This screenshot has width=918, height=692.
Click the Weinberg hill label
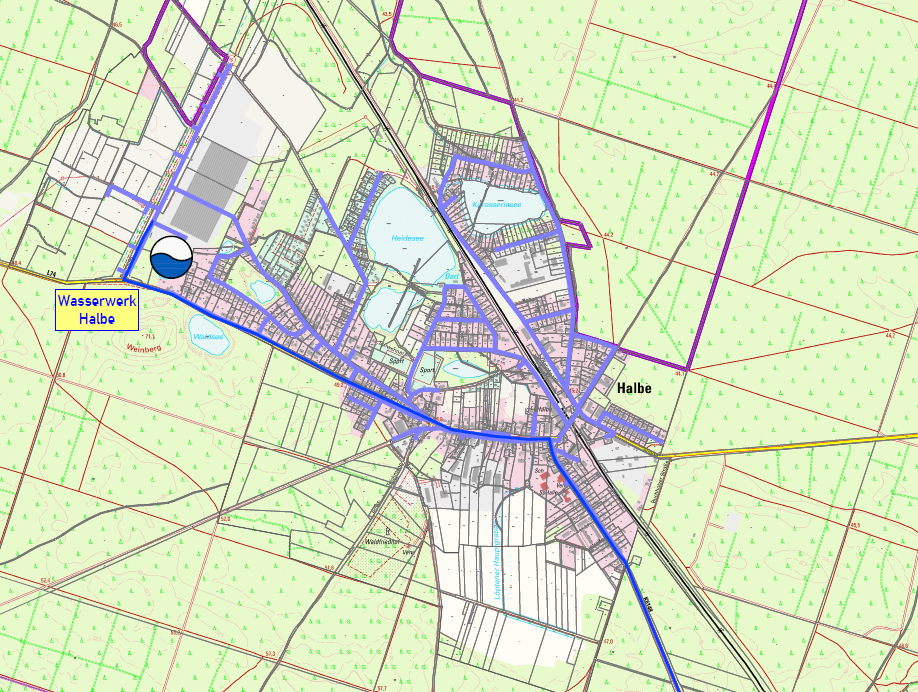tap(143, 348)
